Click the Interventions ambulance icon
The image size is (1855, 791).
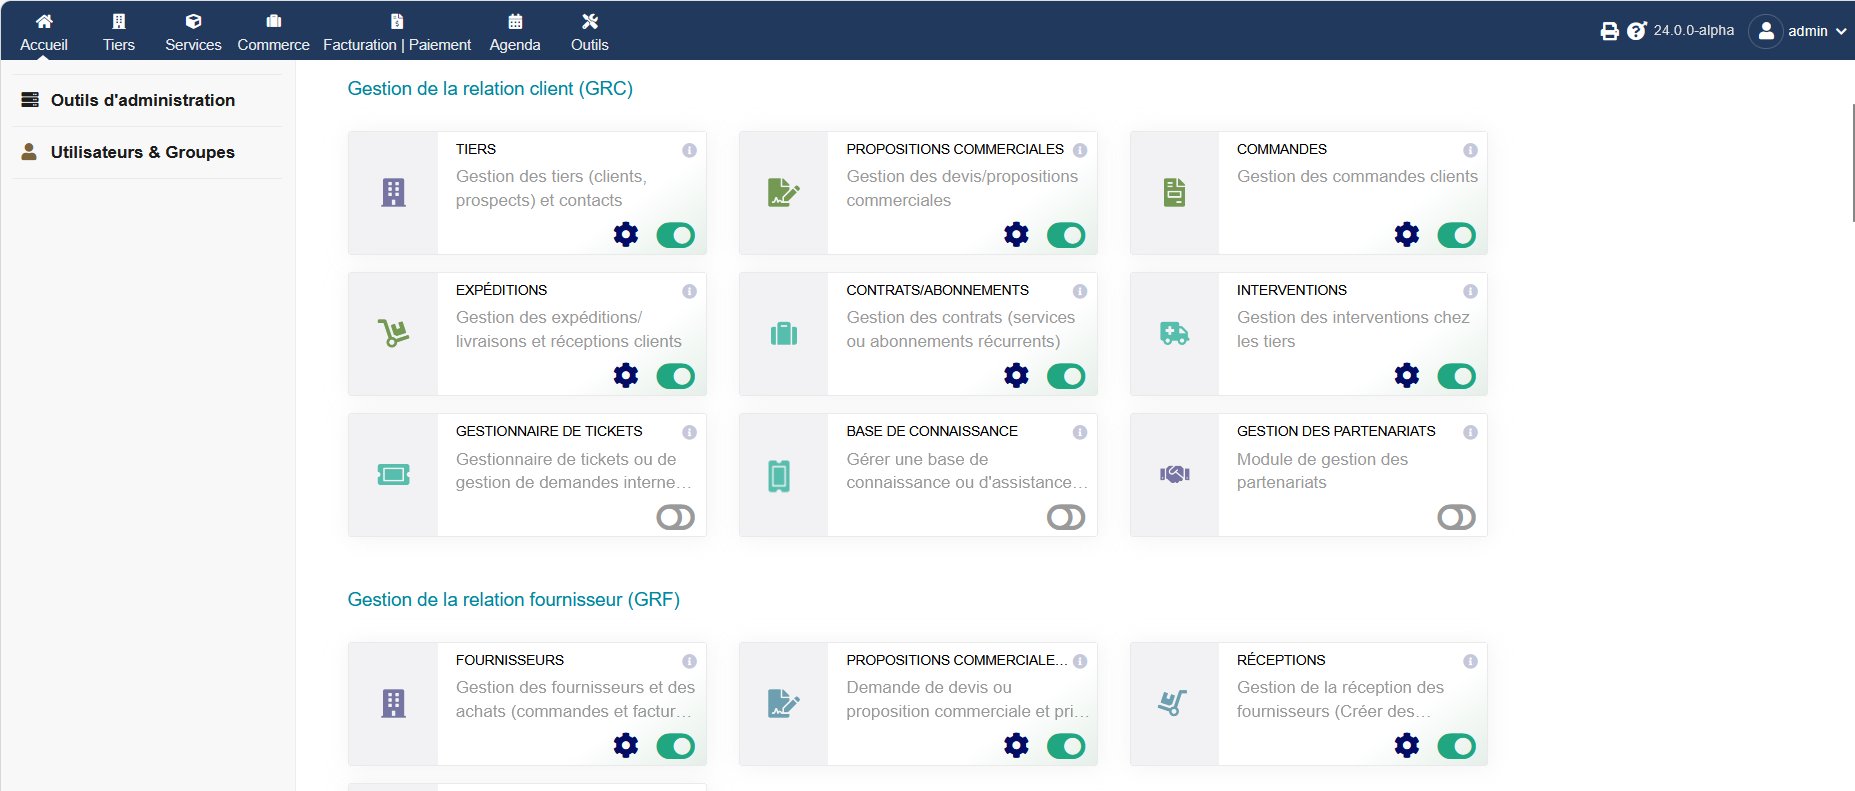(x=1174, y=334)
